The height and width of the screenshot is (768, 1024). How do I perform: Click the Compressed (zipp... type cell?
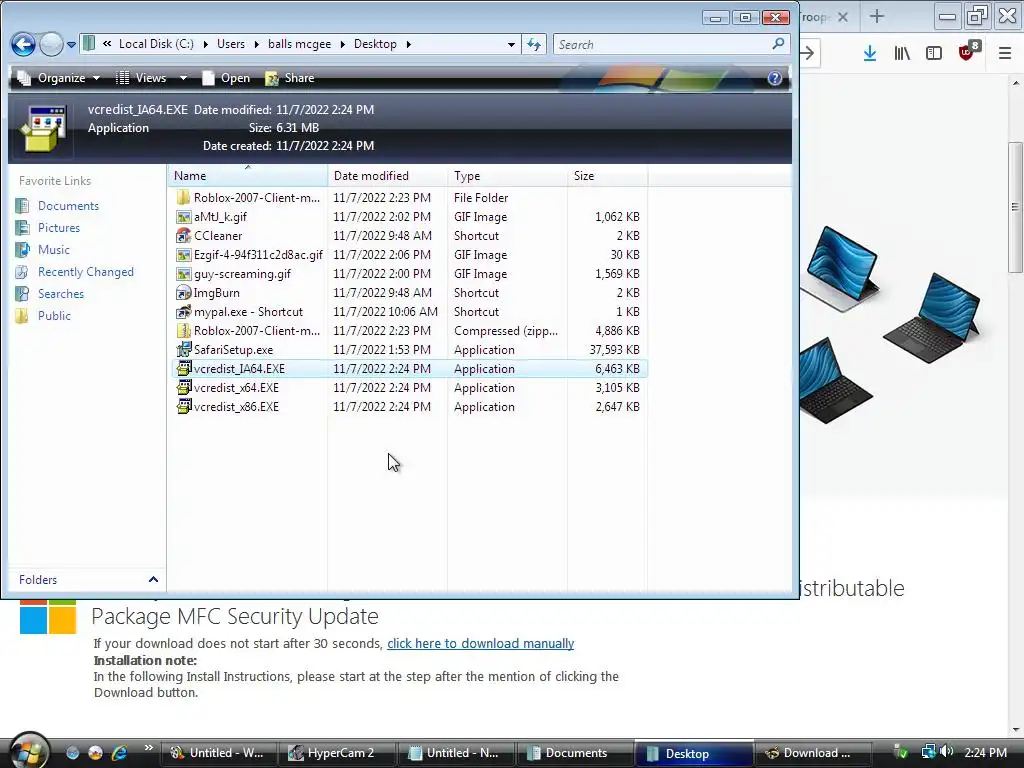506,330
